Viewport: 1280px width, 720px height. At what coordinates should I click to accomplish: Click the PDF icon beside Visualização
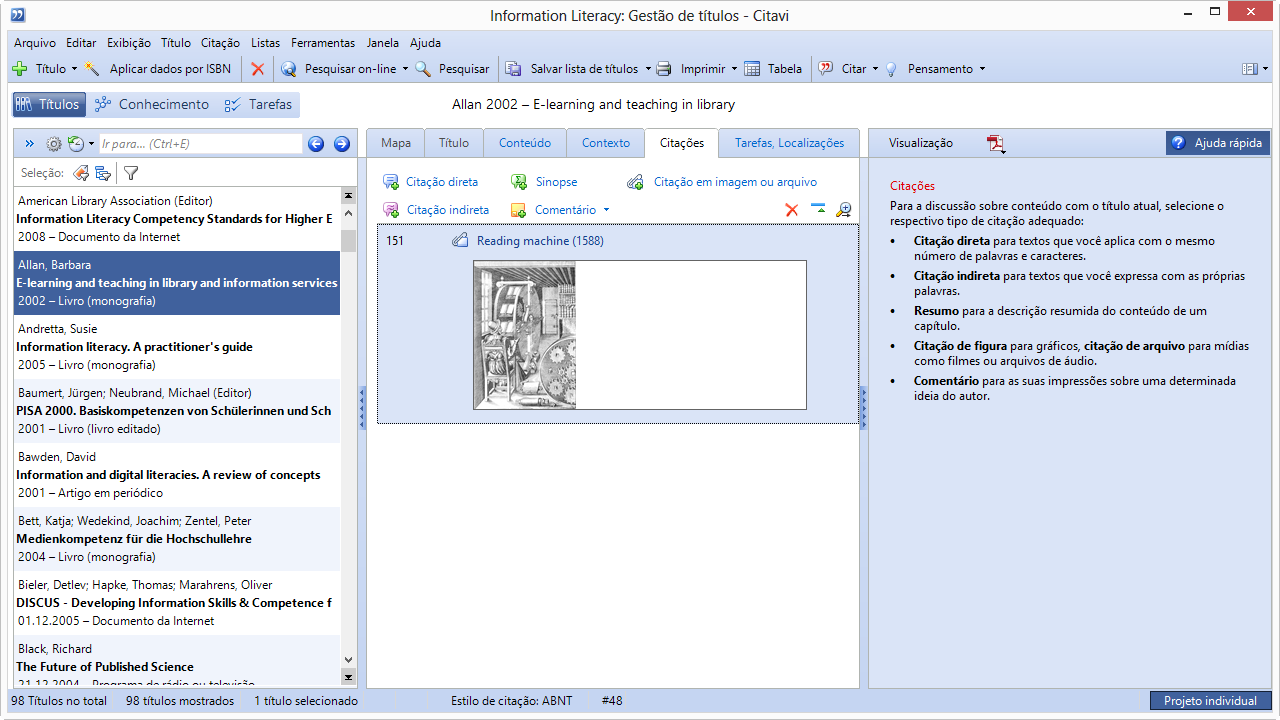(x=996, y=144)
